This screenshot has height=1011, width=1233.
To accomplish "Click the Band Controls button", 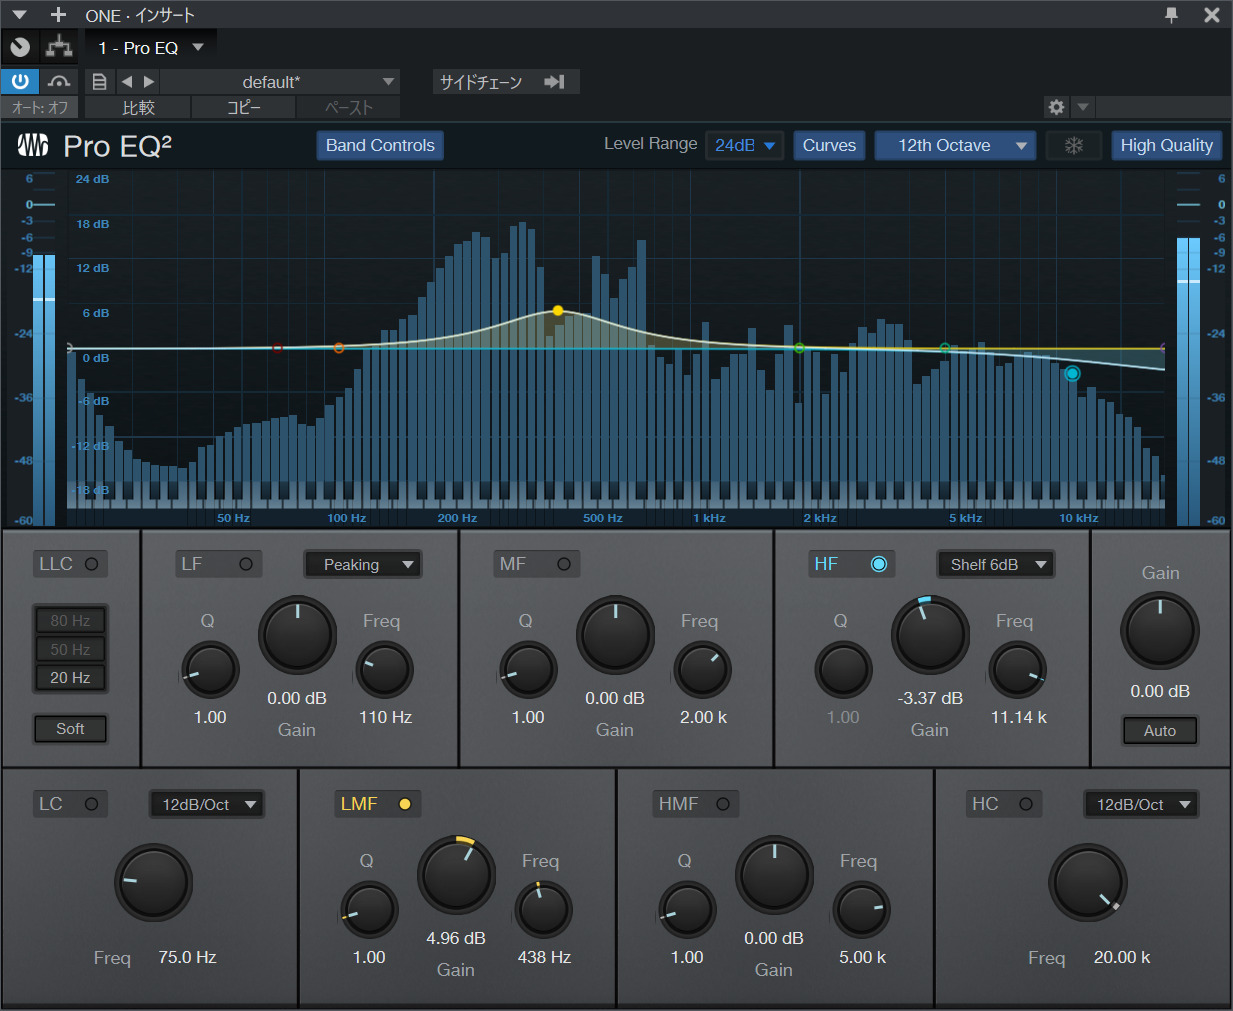I will point(380,146).
